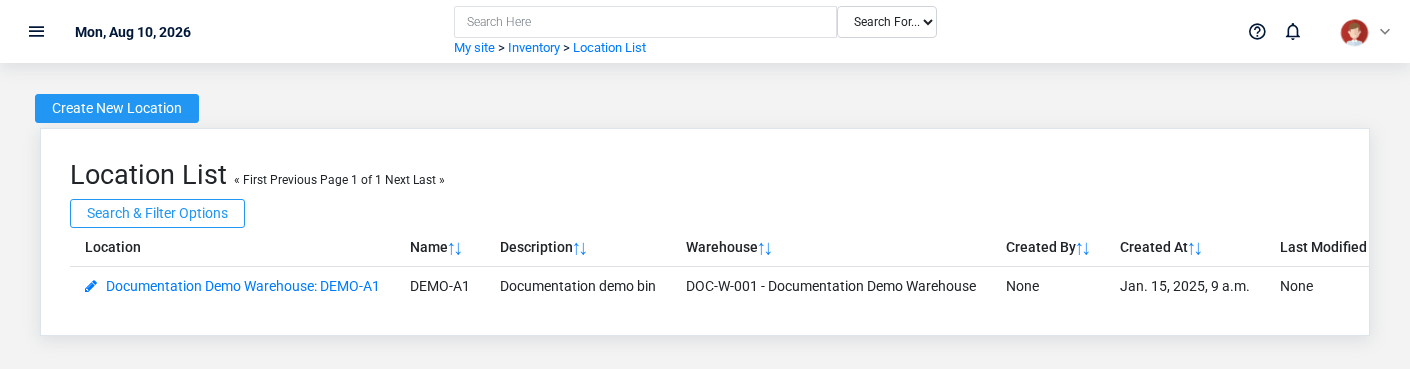Click the Last Modified column header

click(1323, 247)
